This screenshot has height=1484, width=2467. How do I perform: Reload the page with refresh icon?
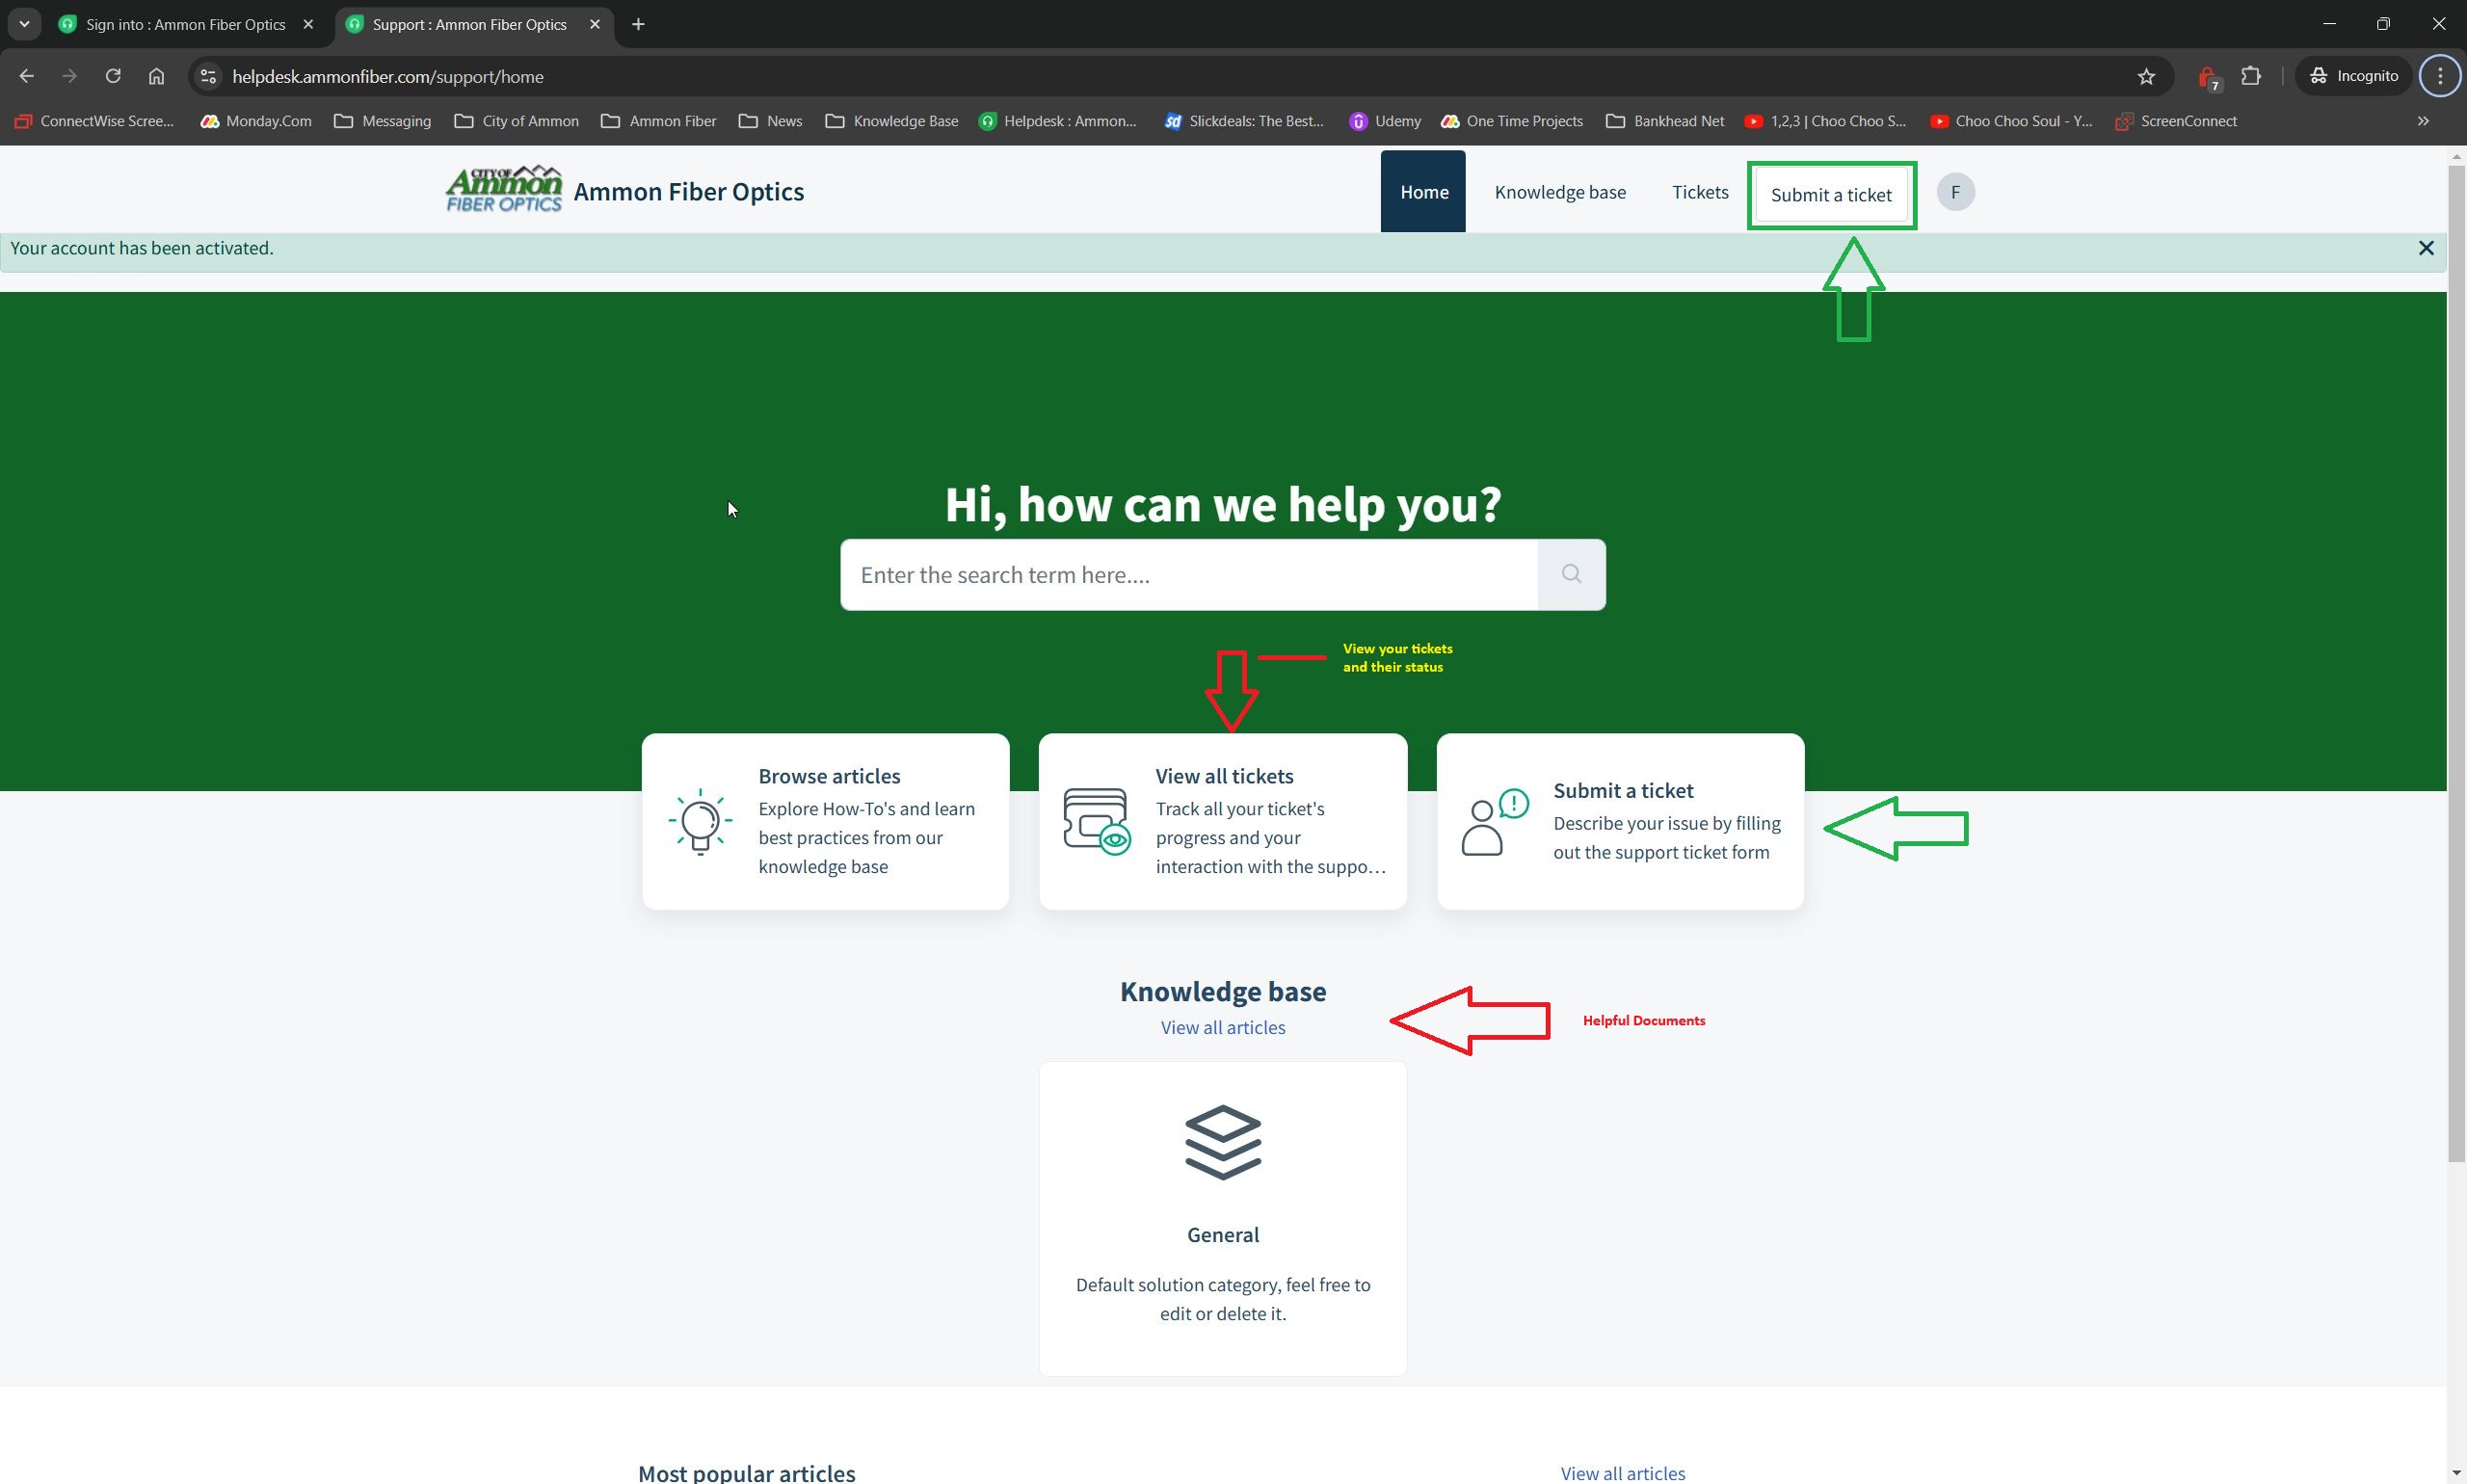pos(113,77)
